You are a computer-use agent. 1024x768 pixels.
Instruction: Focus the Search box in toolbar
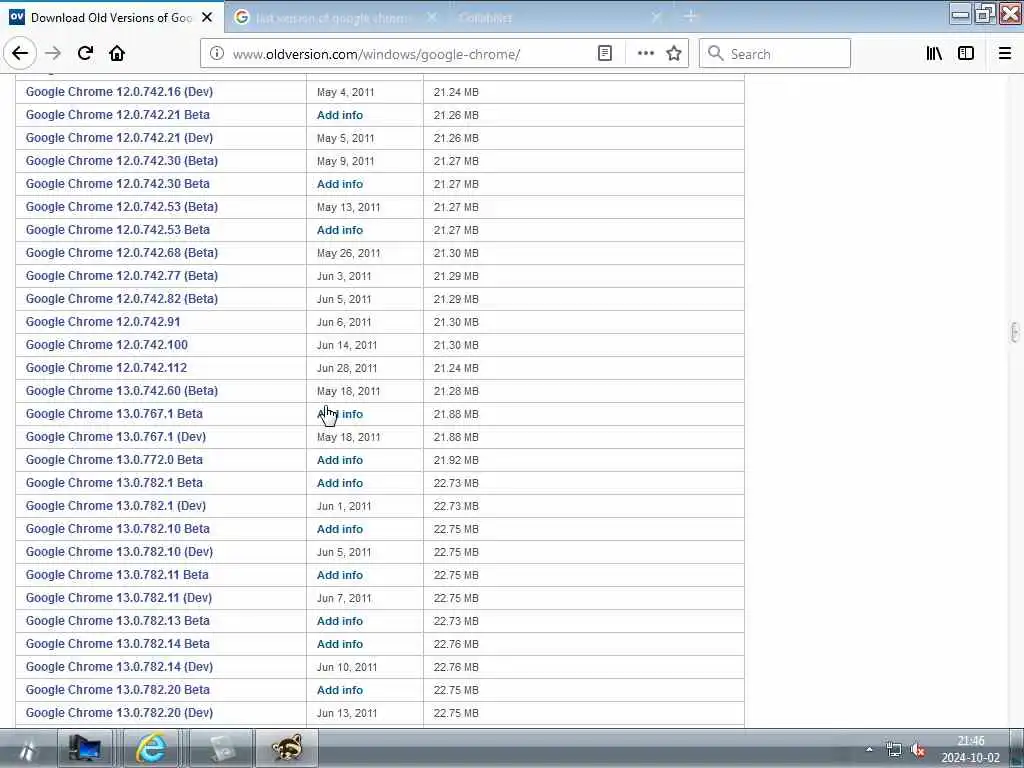click(775, 54)
